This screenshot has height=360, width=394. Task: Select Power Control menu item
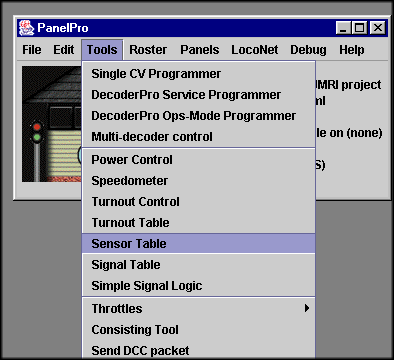click(x=199, y=160)
